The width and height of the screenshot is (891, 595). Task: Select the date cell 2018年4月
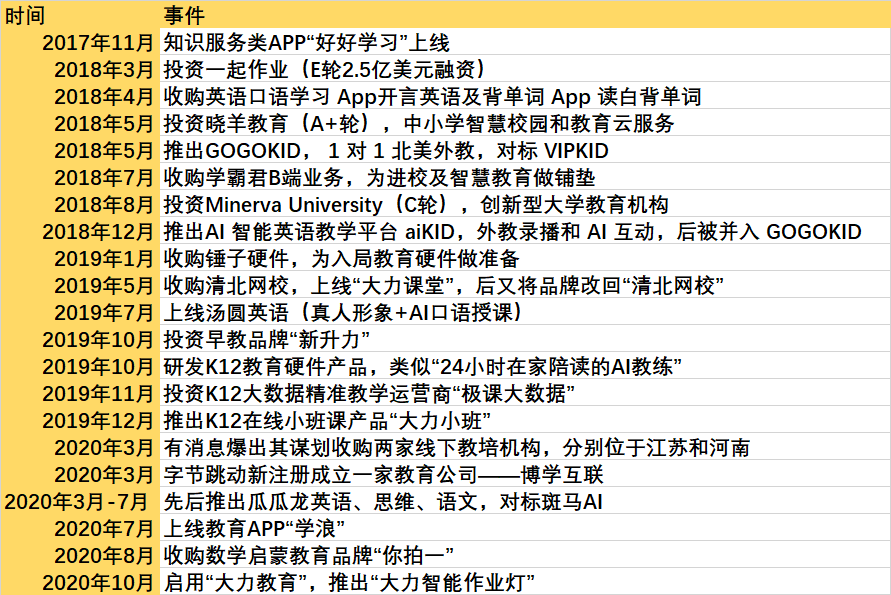pos(80,96)
